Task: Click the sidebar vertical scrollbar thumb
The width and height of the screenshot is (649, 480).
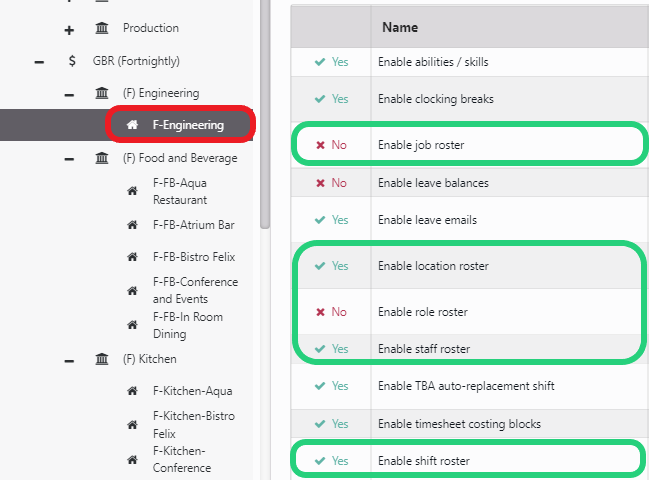Action: click(265, 114)
